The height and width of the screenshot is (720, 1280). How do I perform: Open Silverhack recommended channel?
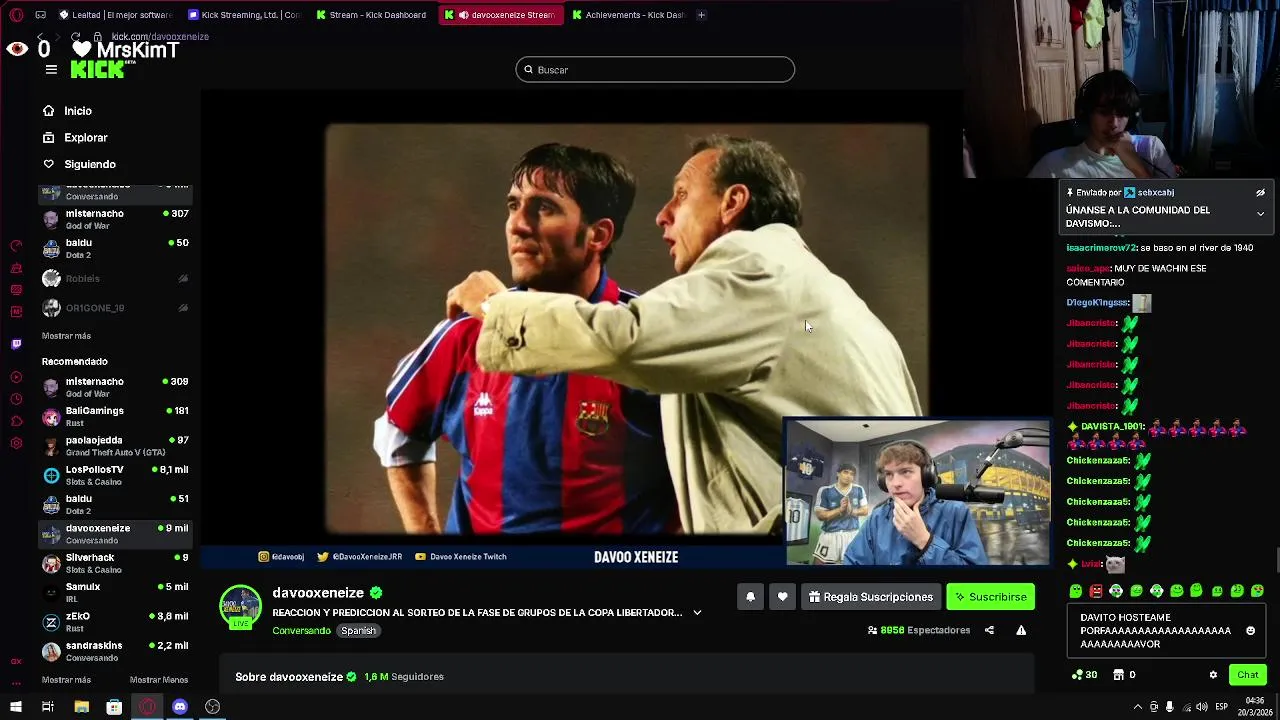pos(115,563)
